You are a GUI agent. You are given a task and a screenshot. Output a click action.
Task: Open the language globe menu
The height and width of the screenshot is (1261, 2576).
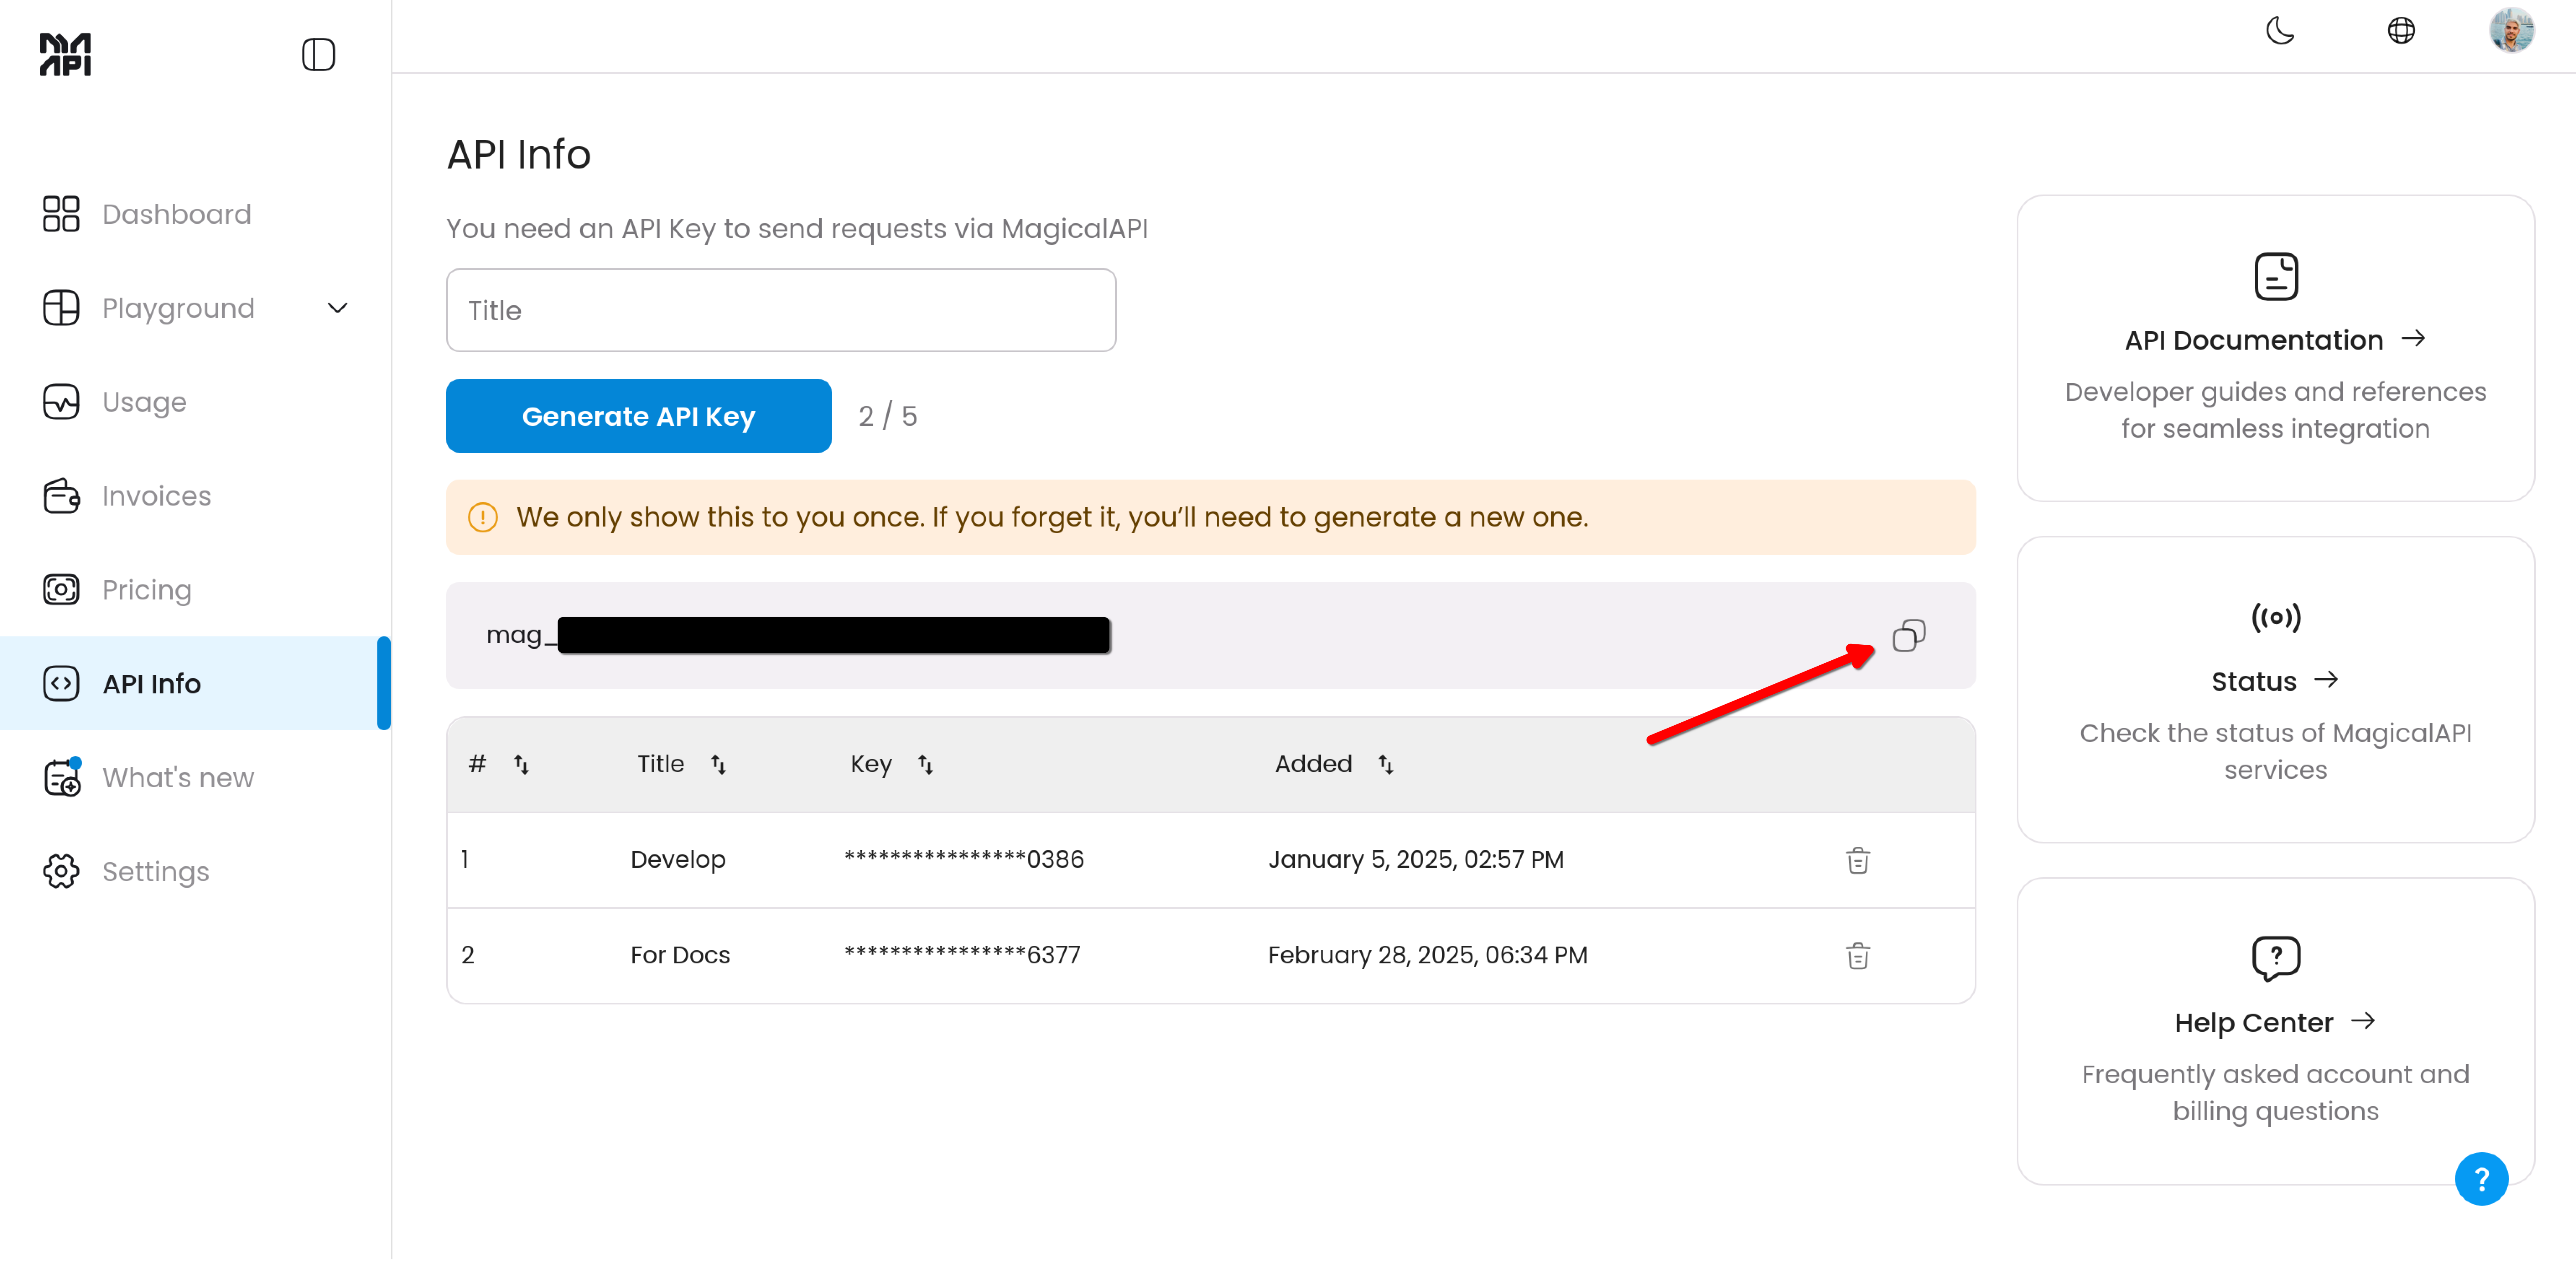(2401, 31)
